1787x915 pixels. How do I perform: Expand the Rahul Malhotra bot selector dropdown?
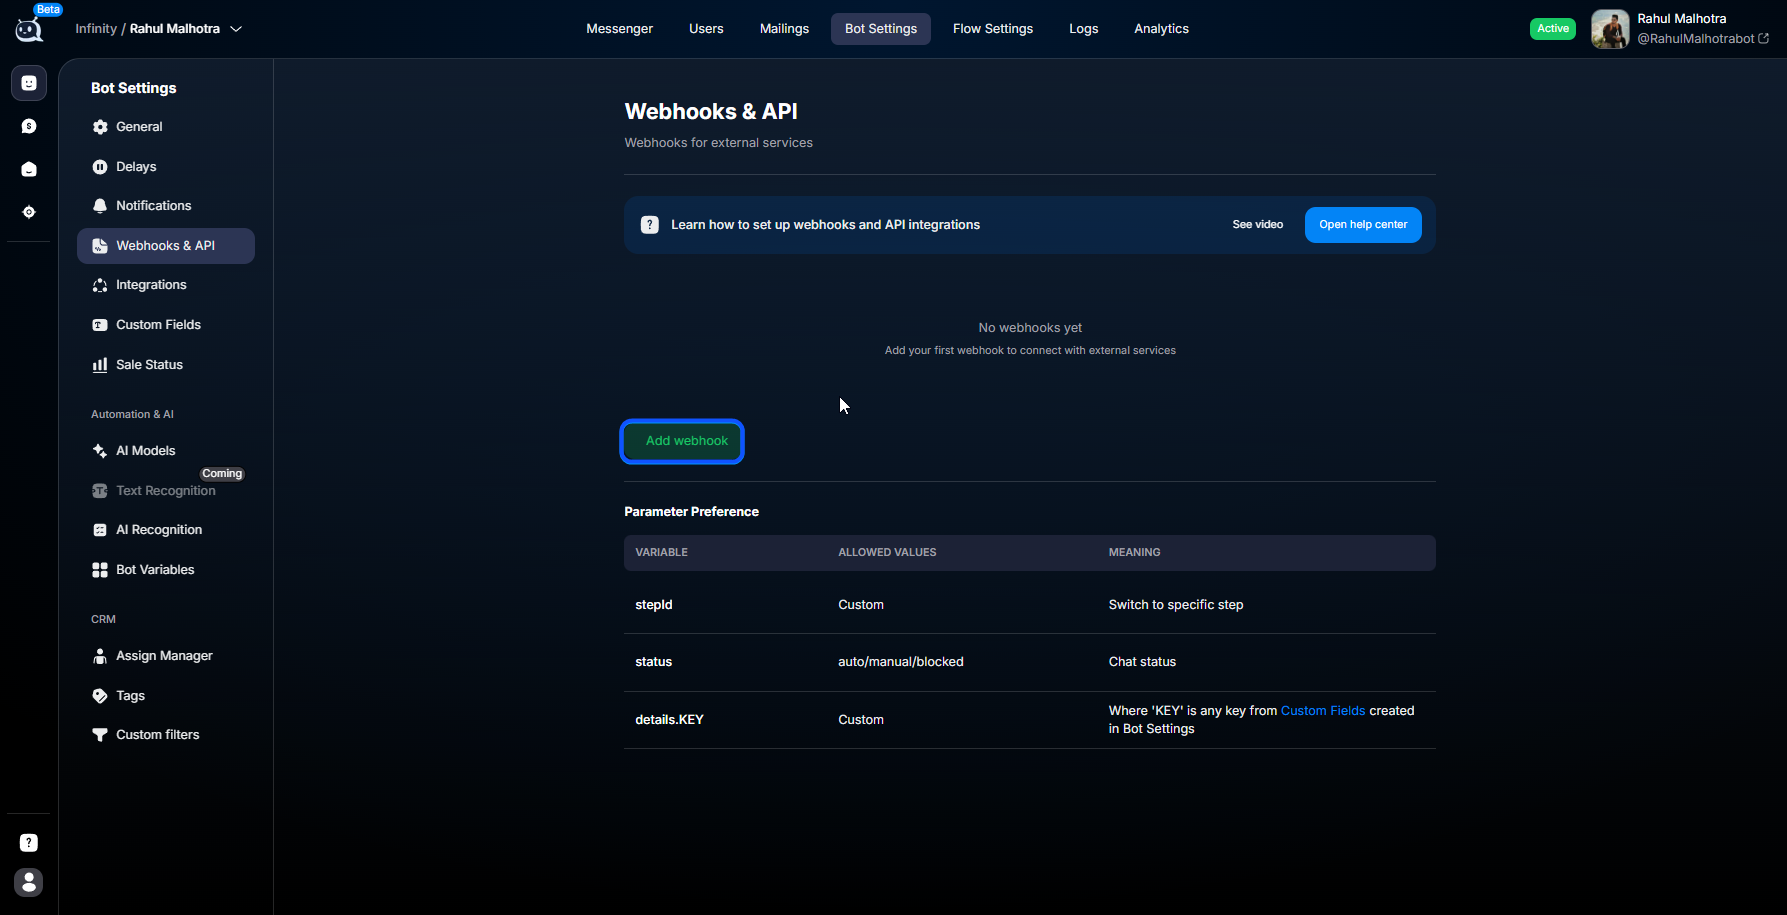coord(236,29)
